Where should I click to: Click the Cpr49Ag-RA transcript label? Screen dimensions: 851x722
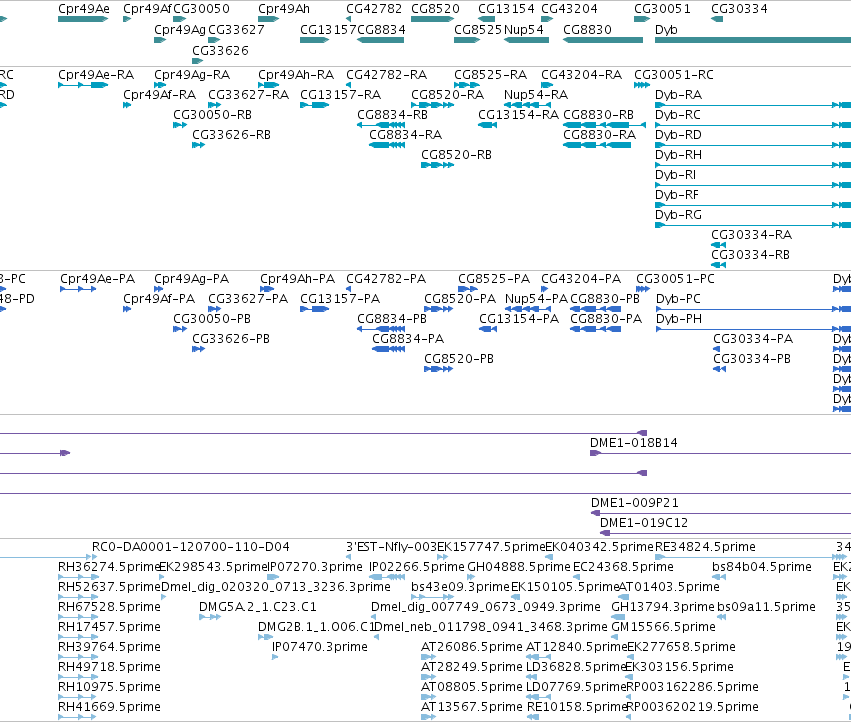click(192, 75)
